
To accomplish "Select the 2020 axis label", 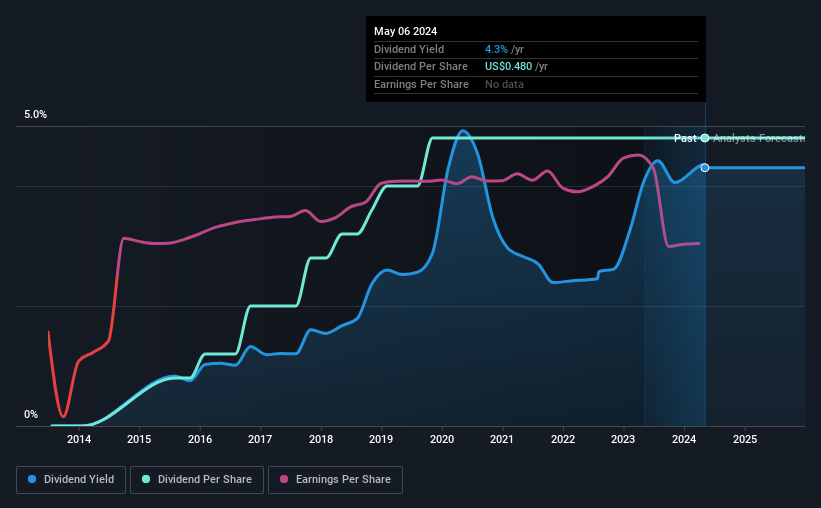I will tap(442, 439).
